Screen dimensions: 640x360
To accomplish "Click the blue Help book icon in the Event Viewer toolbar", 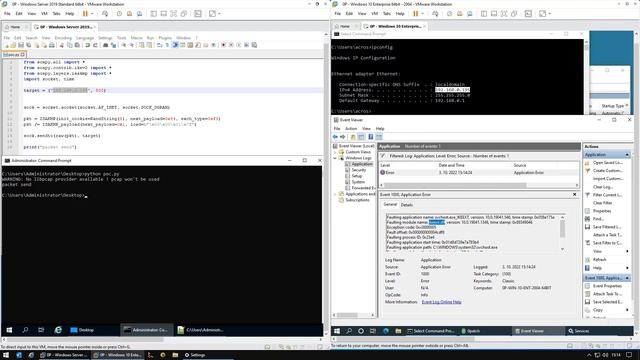I will (371, 137).
